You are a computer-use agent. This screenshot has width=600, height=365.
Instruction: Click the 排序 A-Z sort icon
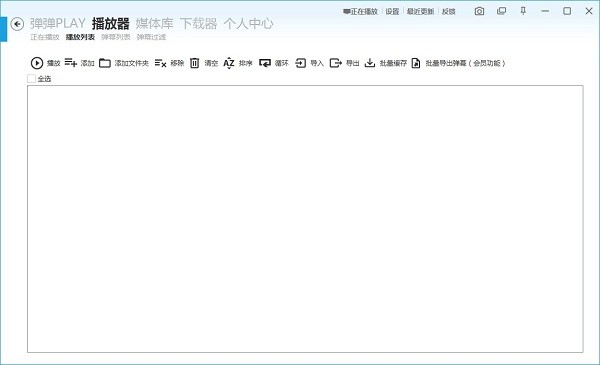(229, 63)
